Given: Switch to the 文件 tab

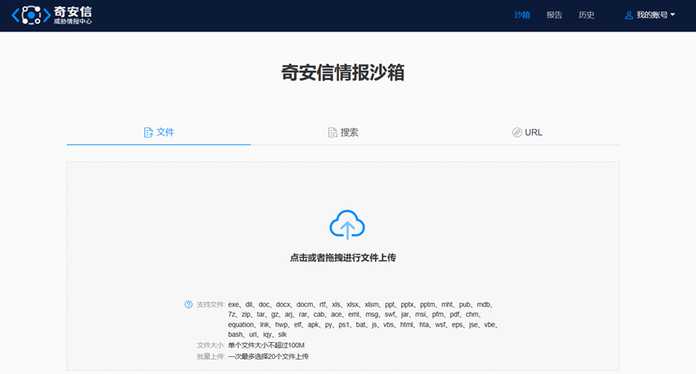Looking at the screenshot, I should click(158, 132).
